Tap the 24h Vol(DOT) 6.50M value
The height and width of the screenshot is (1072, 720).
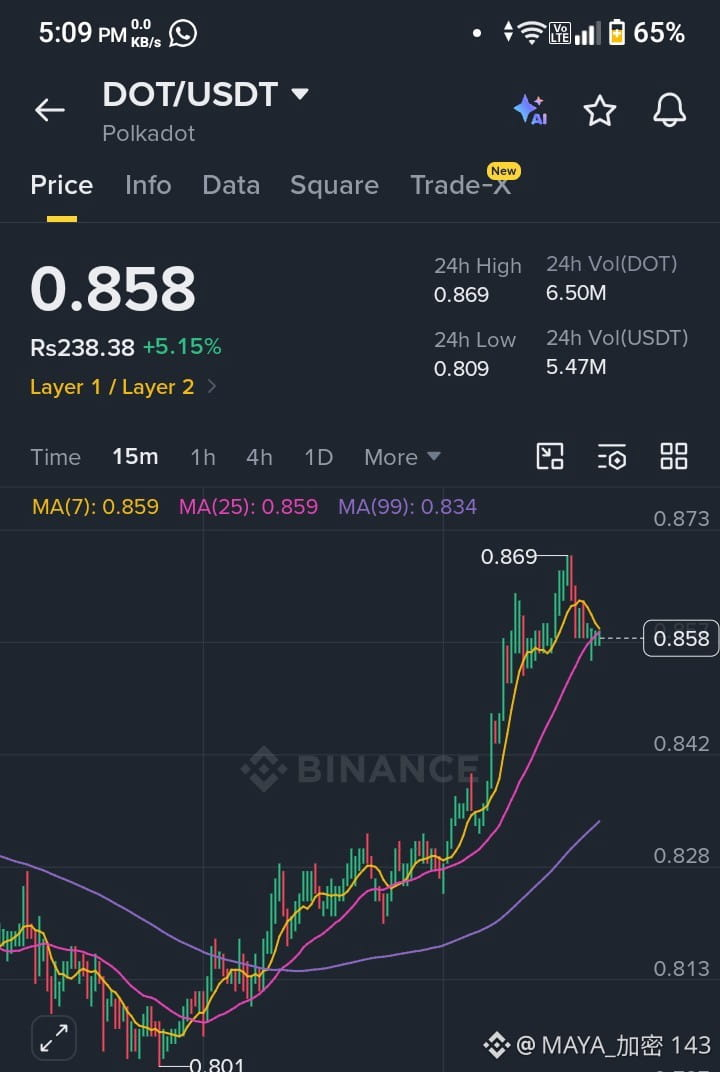pyautogui.click(x=576, y=293)
